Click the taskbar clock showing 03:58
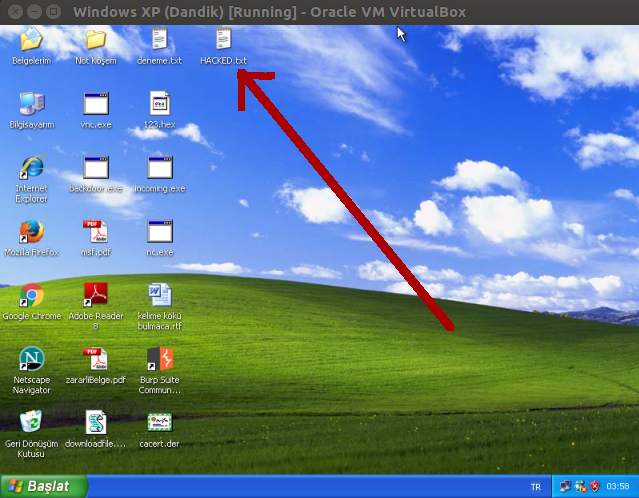The width and height of the screenshot is (639, 498). [619, 487]
